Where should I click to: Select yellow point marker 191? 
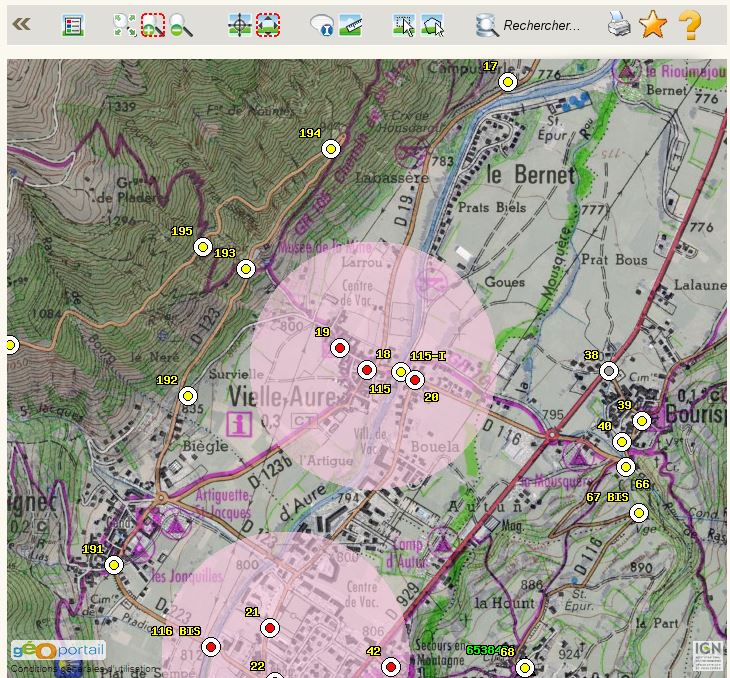[114, 565]
